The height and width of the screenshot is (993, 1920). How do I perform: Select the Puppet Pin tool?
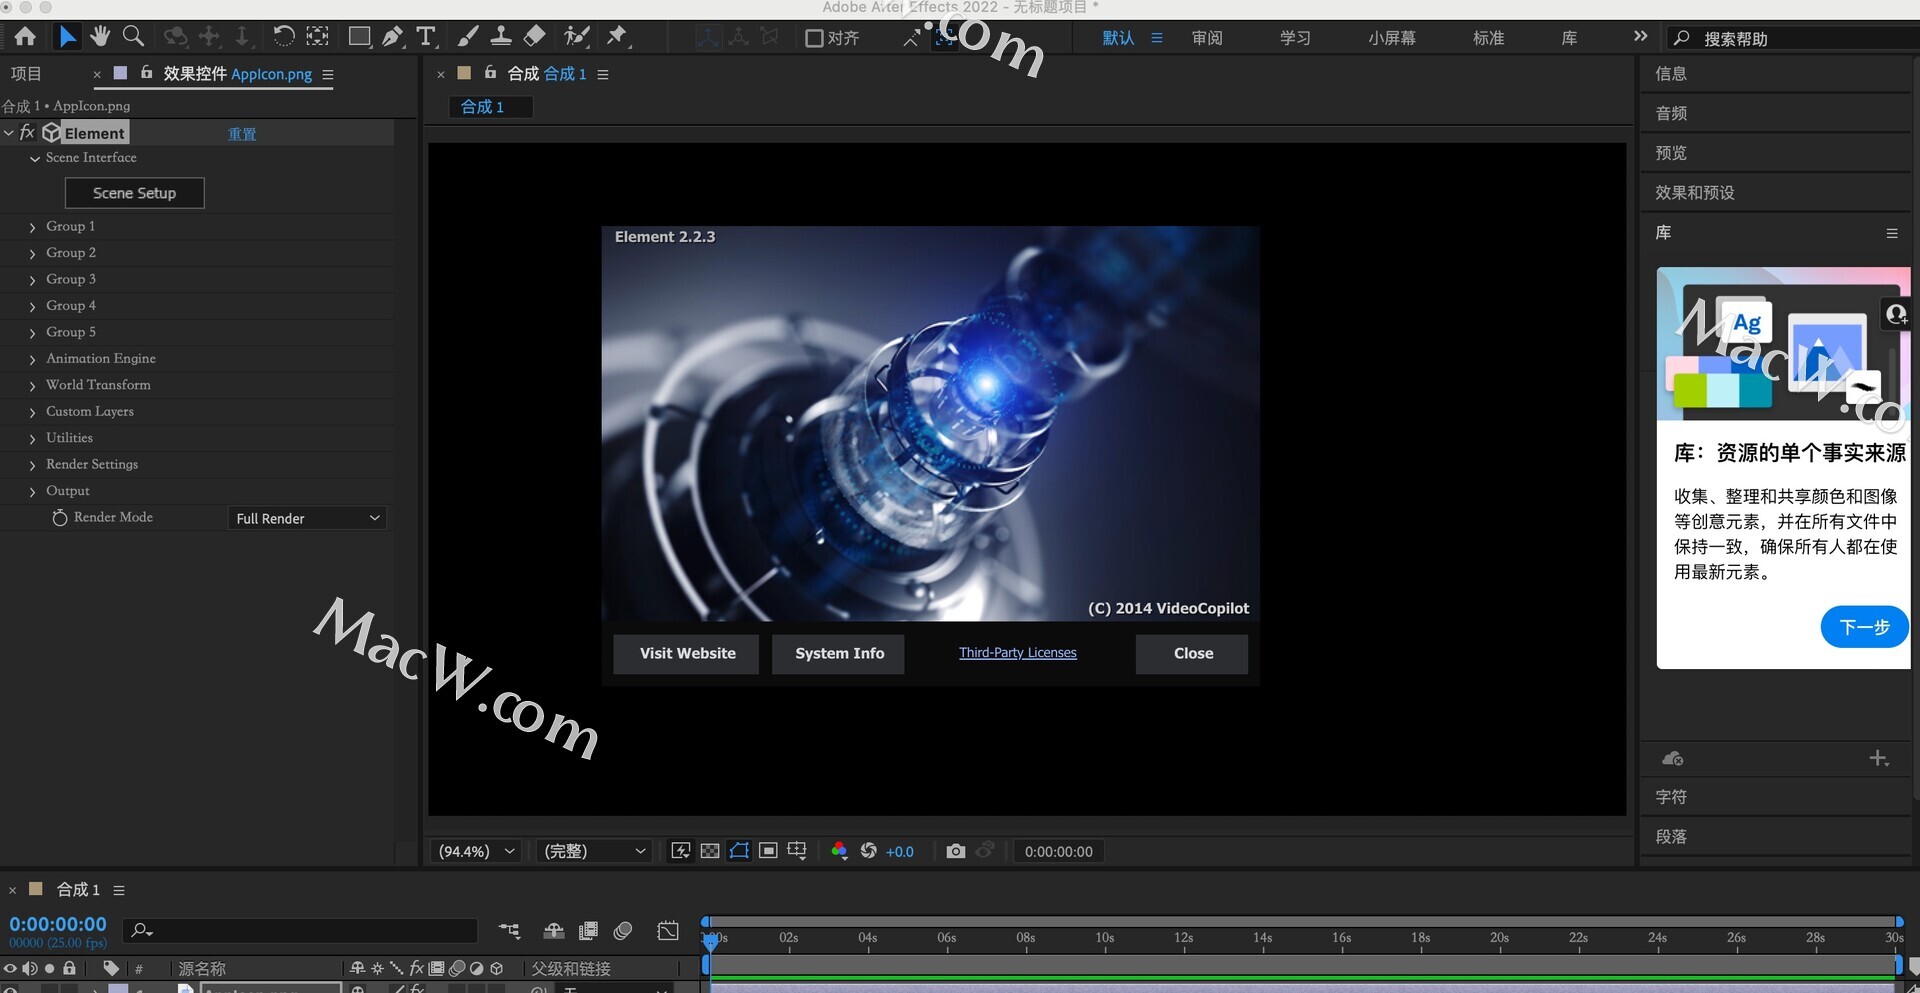tap(617, 37)
